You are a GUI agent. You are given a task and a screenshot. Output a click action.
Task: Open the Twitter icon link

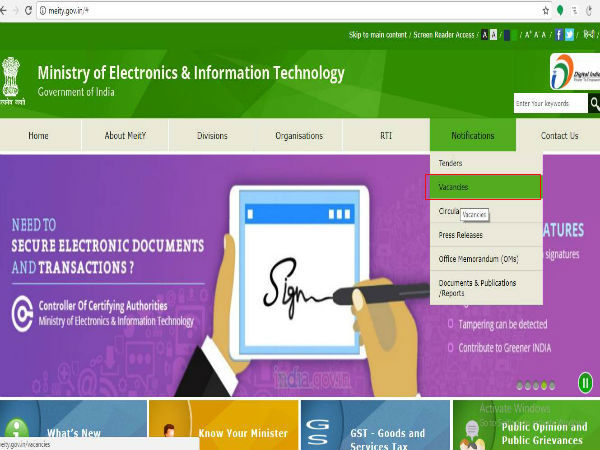tap(569, 35)
